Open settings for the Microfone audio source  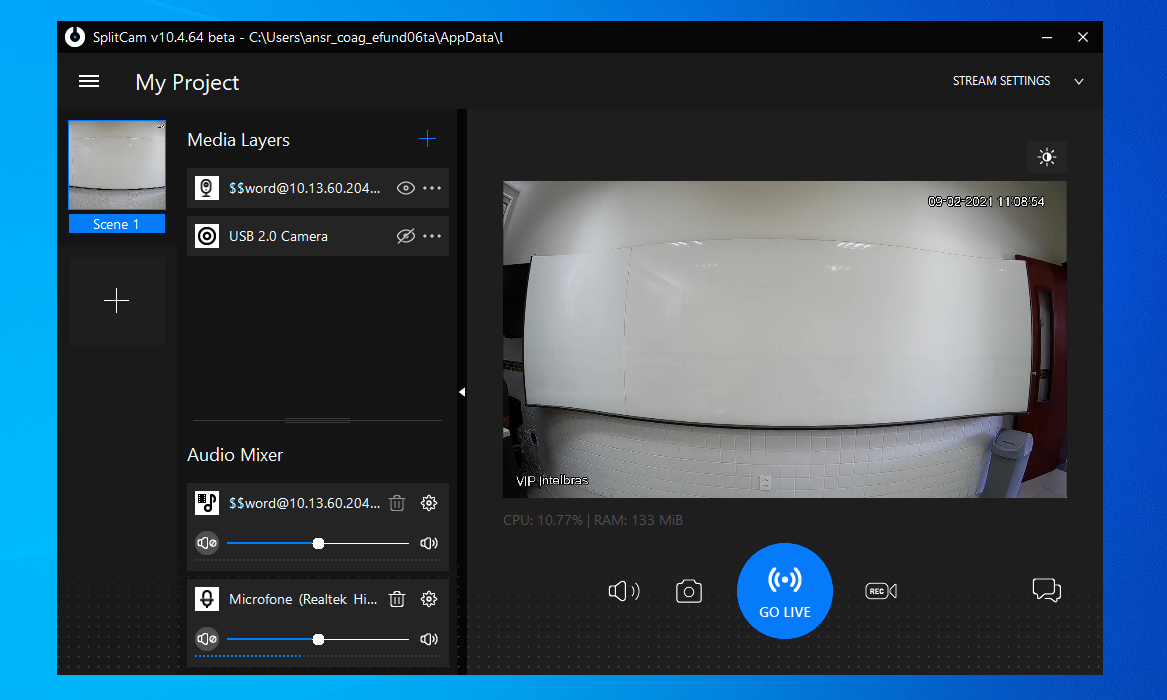(x=429, y=599)
